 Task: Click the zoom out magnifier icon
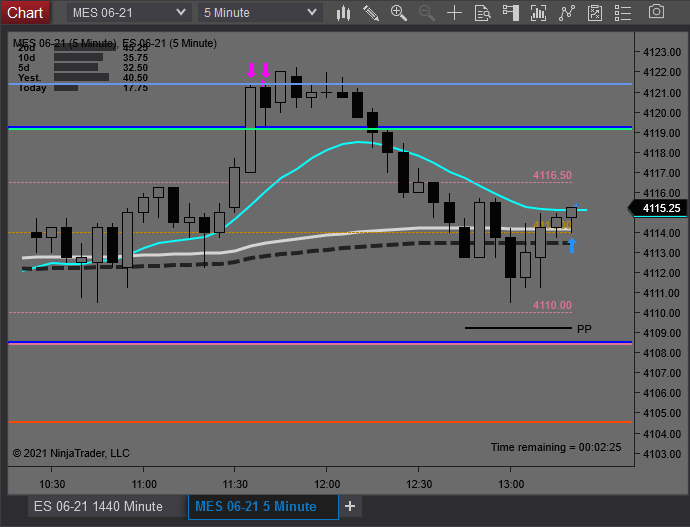point(426,13)
